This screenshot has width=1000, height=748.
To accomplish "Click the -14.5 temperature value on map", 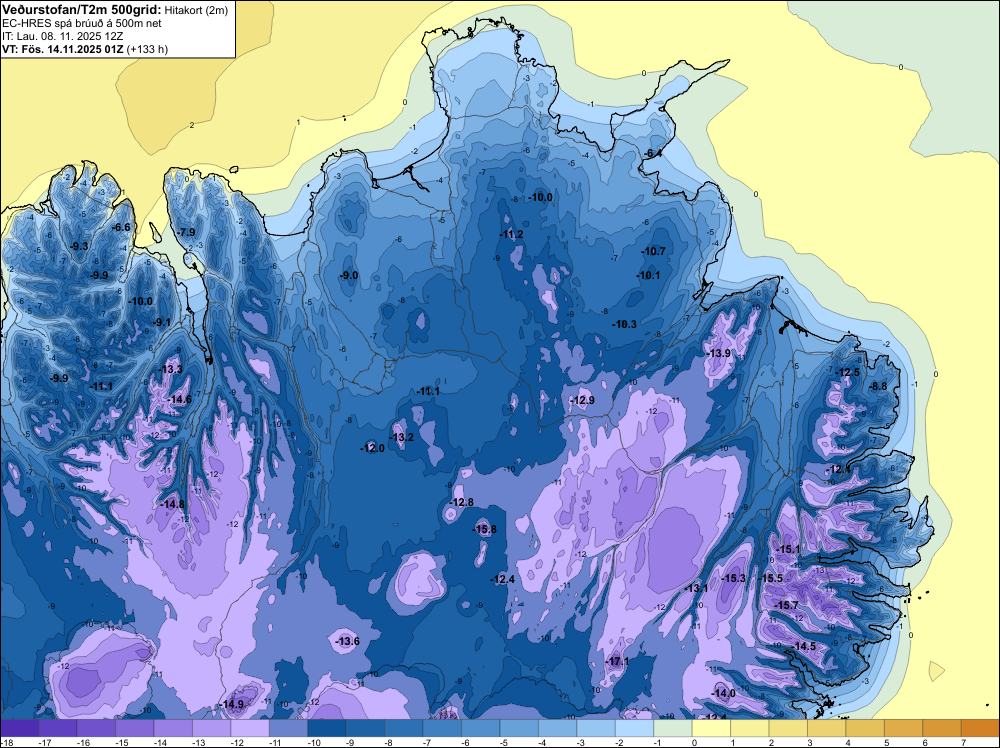I will [804, 647].
